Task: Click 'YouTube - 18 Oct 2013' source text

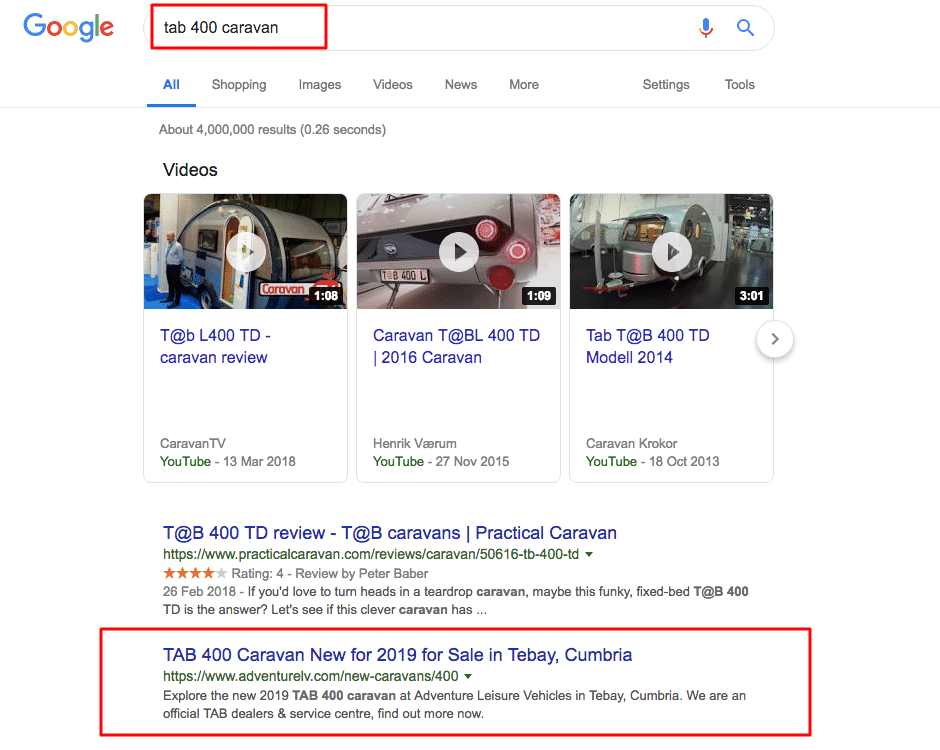Action: point(652,462)
